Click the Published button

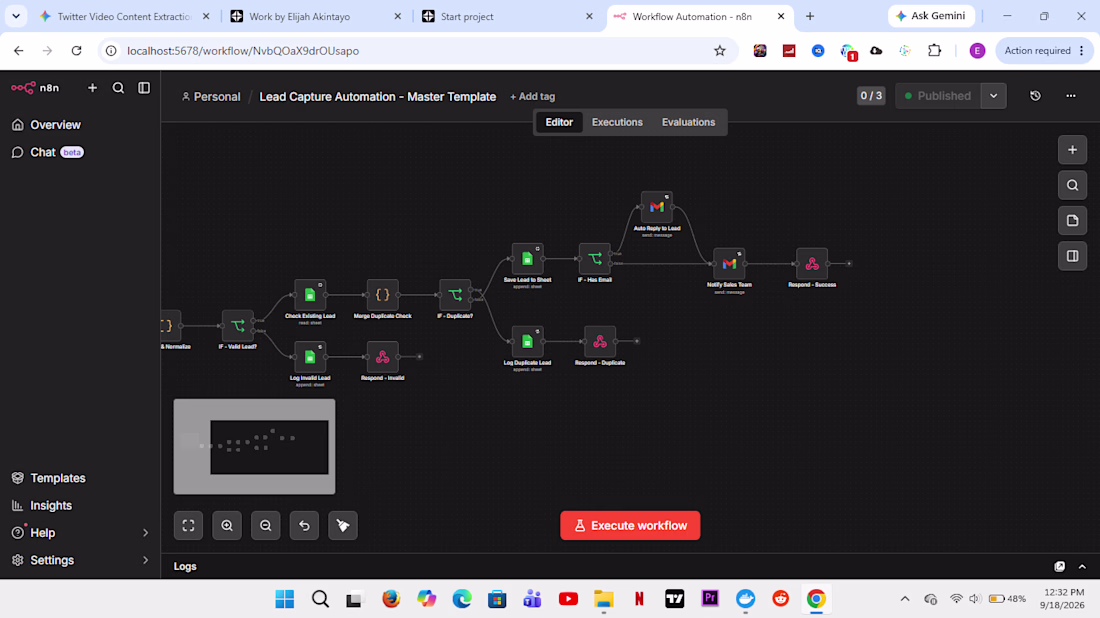point(938,96)
